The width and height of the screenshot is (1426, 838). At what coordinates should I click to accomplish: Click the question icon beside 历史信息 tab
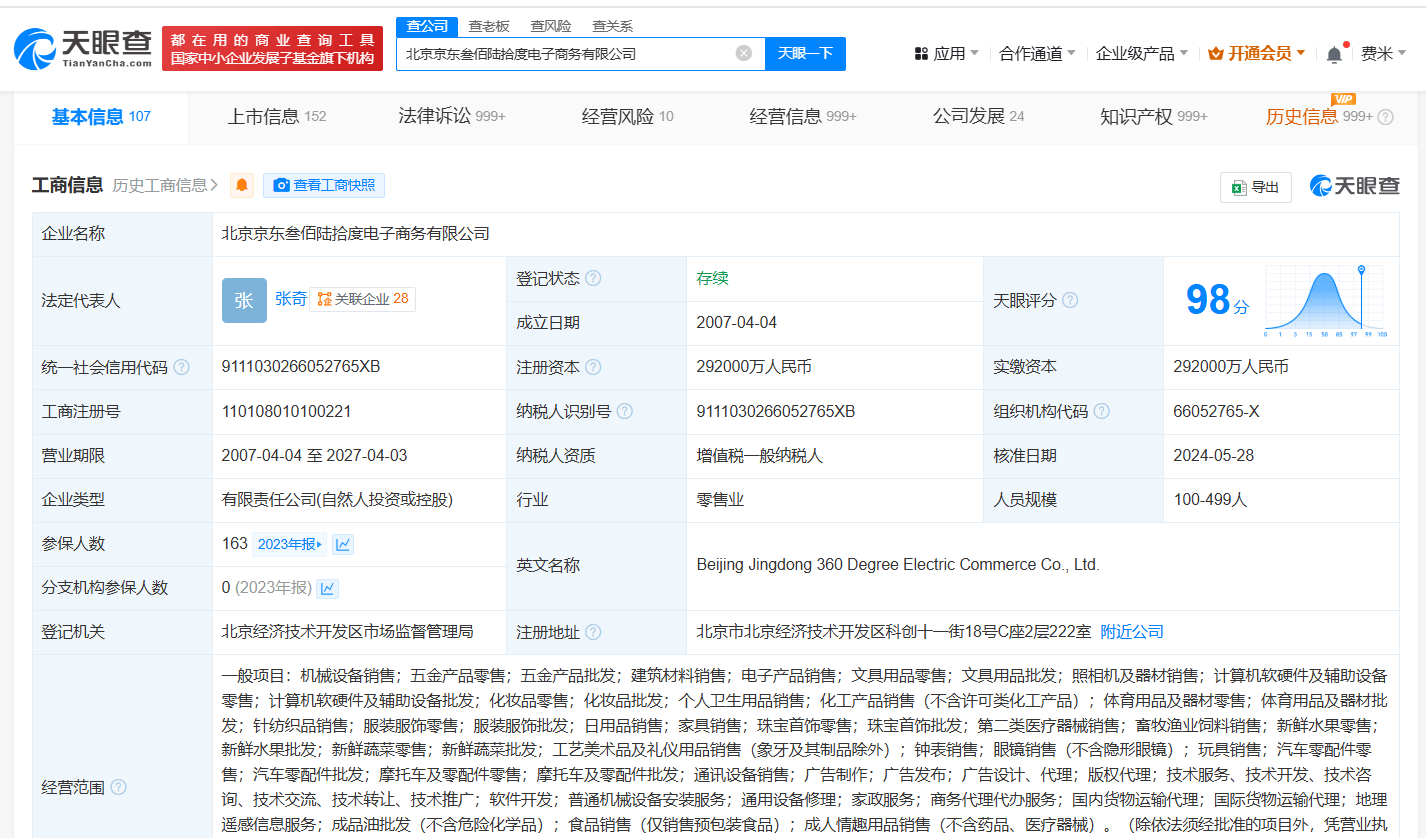(x=1385, y=117)
